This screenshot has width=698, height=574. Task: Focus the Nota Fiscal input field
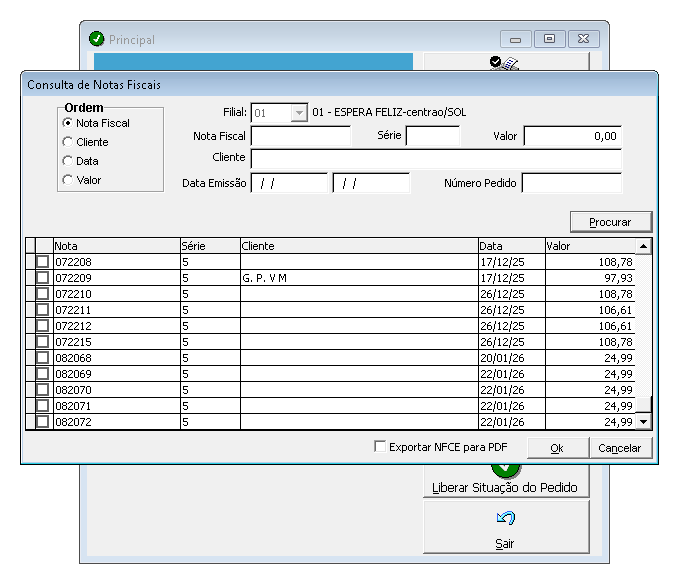click(300, 136)
